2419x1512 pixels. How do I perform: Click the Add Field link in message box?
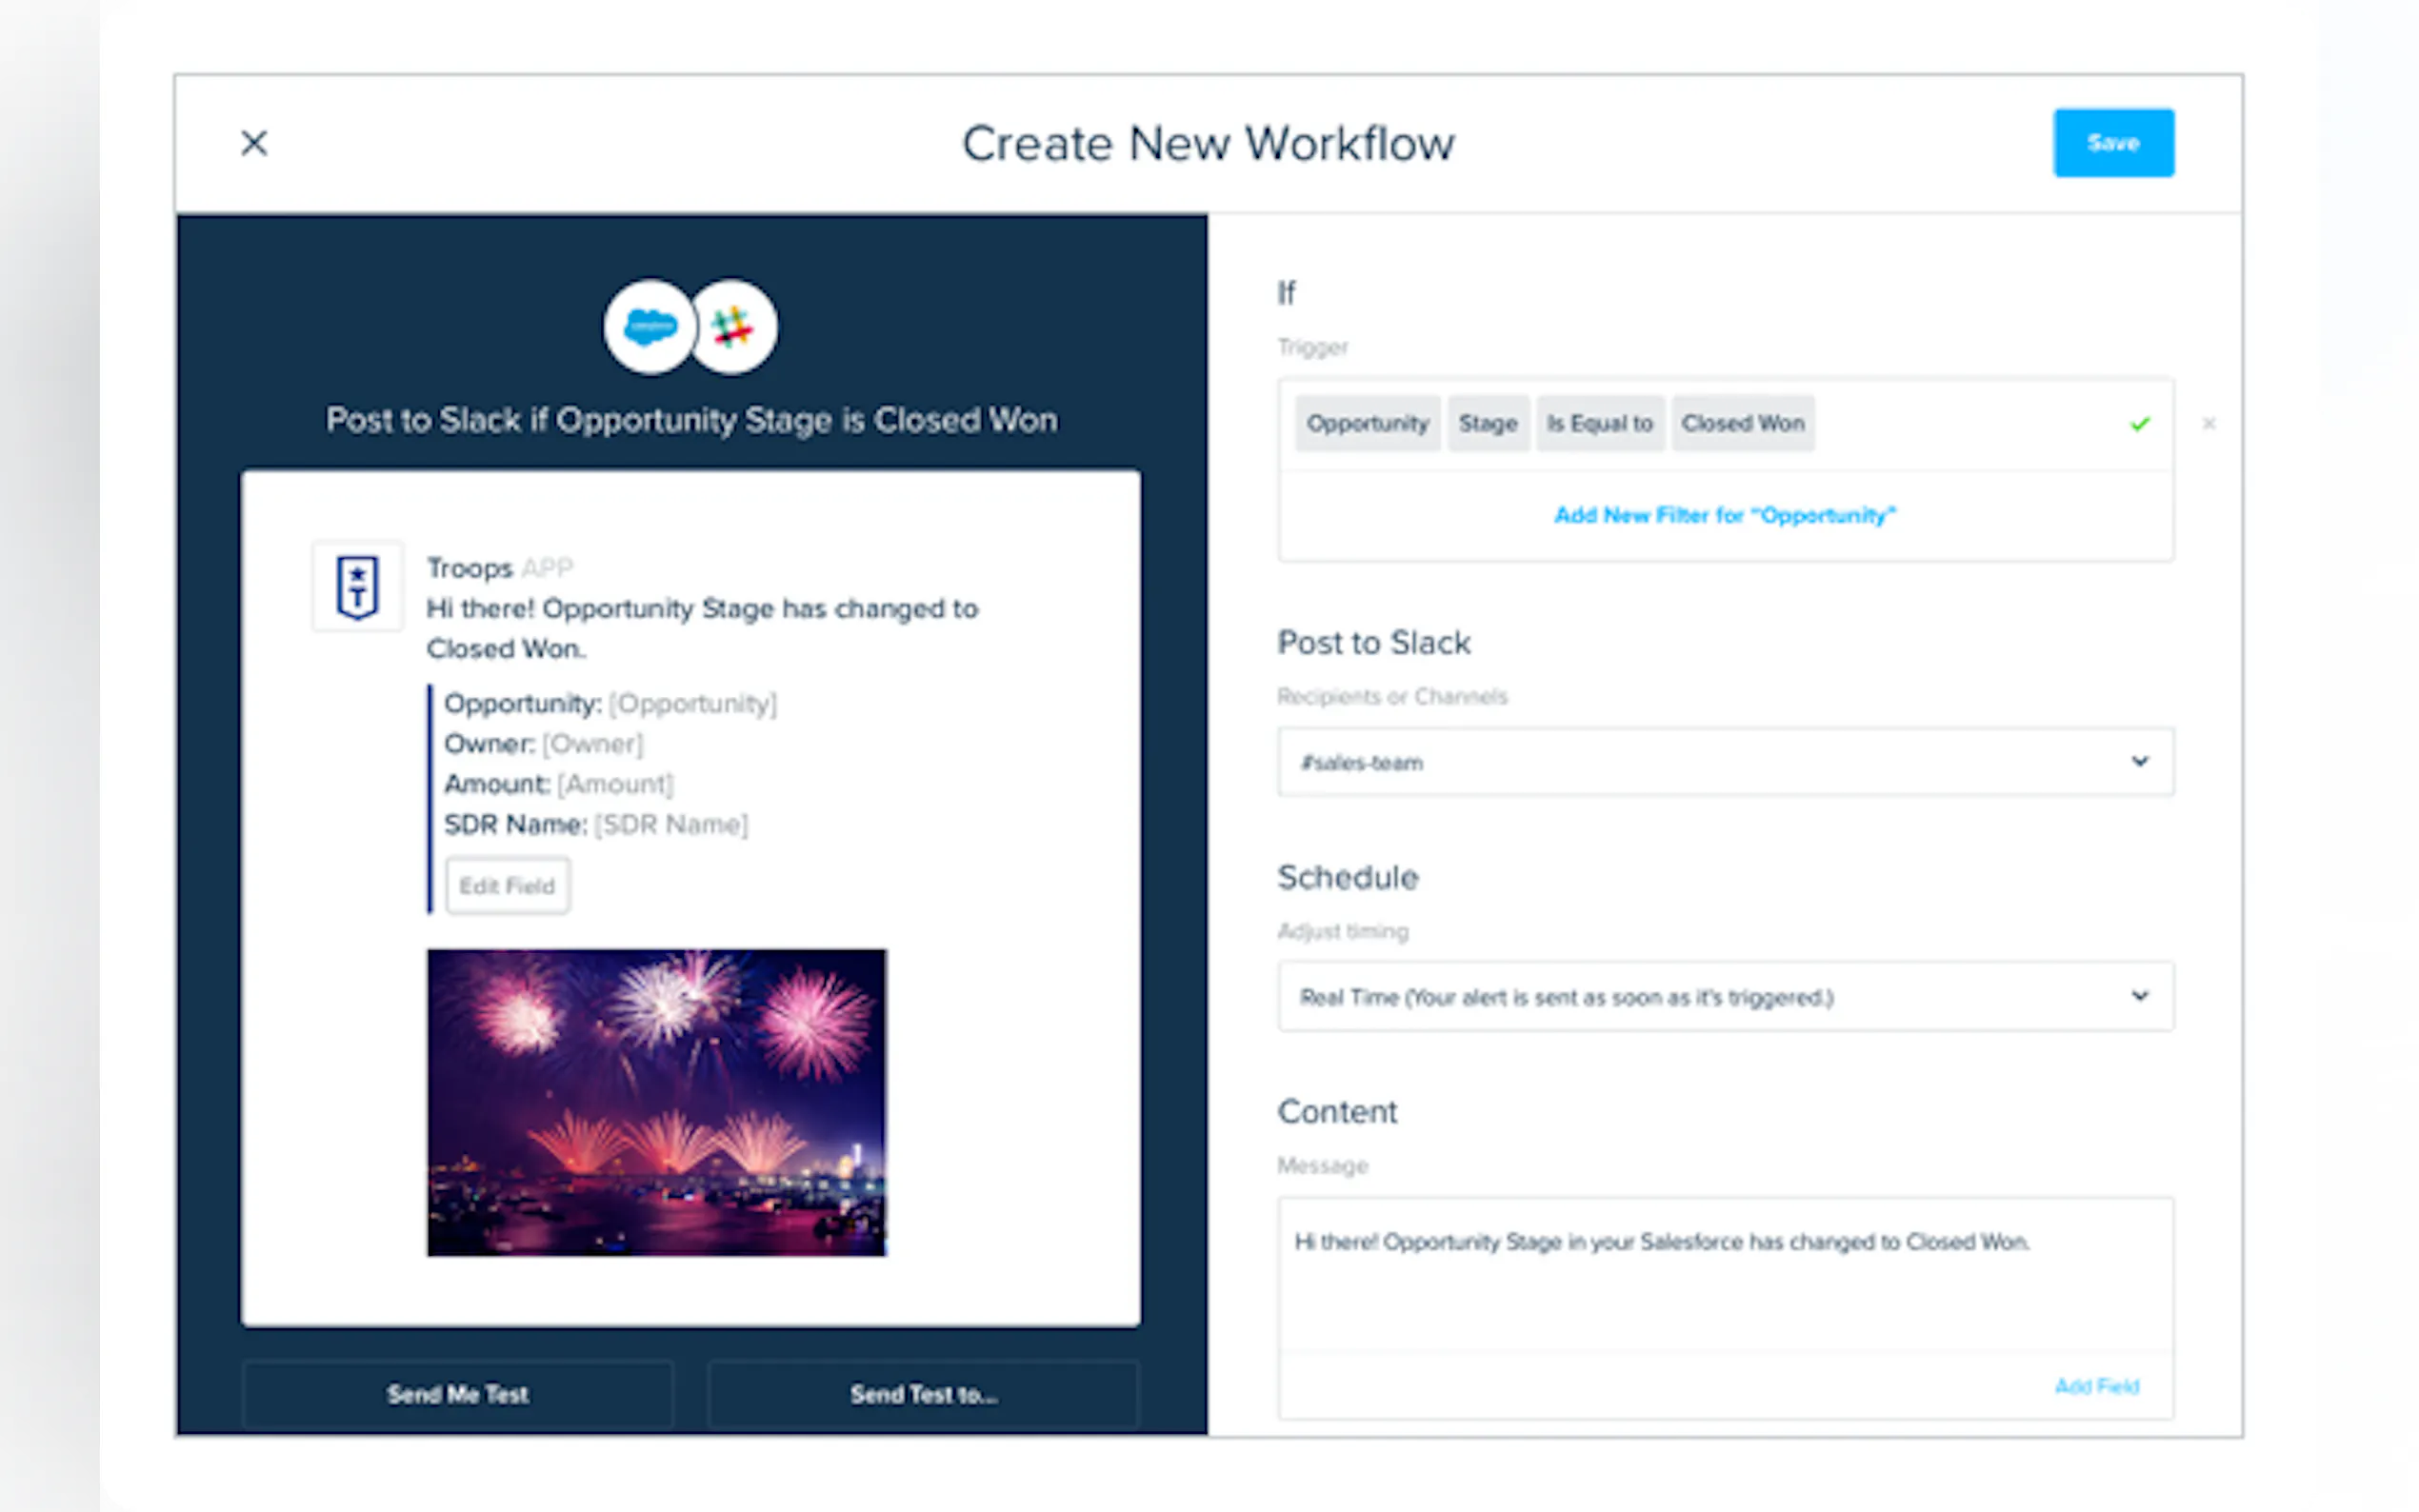click(2096, 1386)
